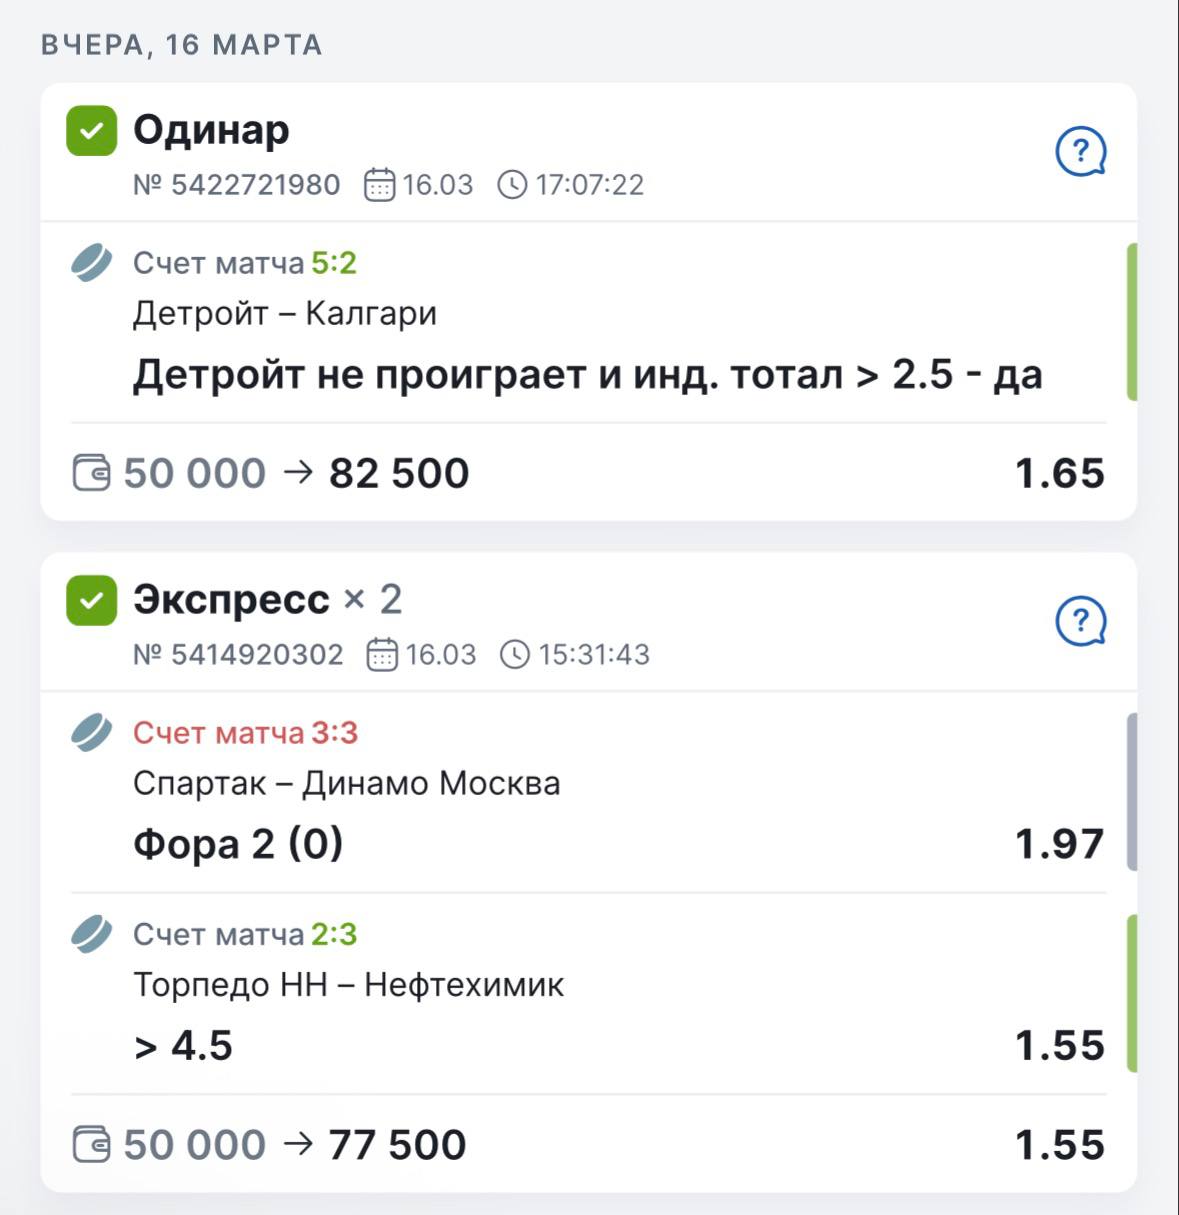Open Торпедо НН – Нефтехимик match link
The height and width of the screenshot is (1215, 1179).
(x=348, y=985)
